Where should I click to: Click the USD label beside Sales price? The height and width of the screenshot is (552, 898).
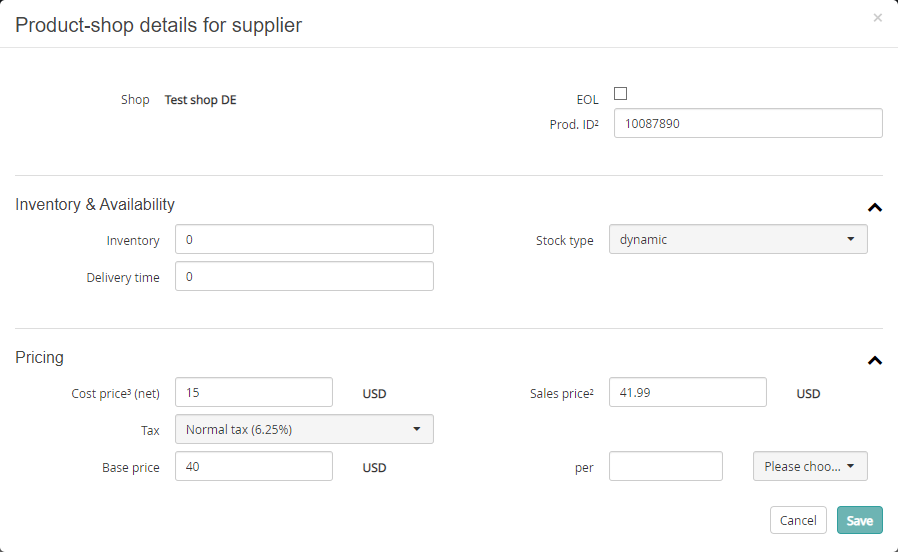tap(808, 393)
